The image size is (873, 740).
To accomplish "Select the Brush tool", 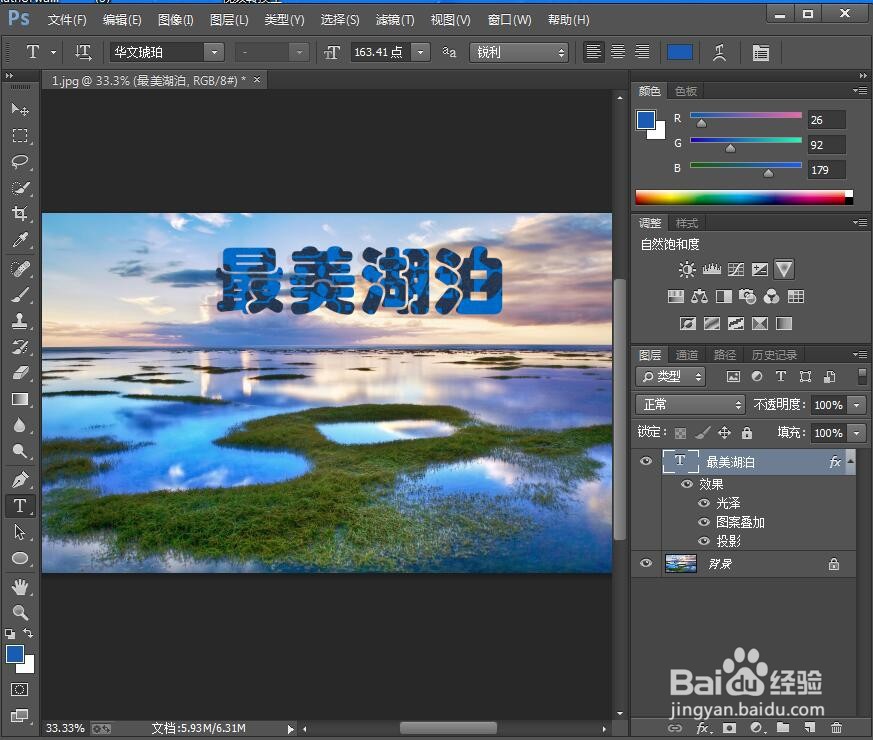I will pos(20,293).
